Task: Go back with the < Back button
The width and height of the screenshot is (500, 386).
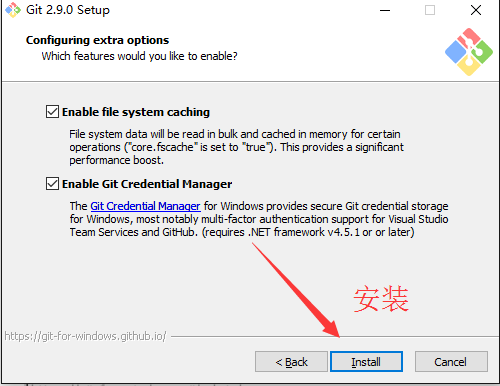Action: [291, 362]
